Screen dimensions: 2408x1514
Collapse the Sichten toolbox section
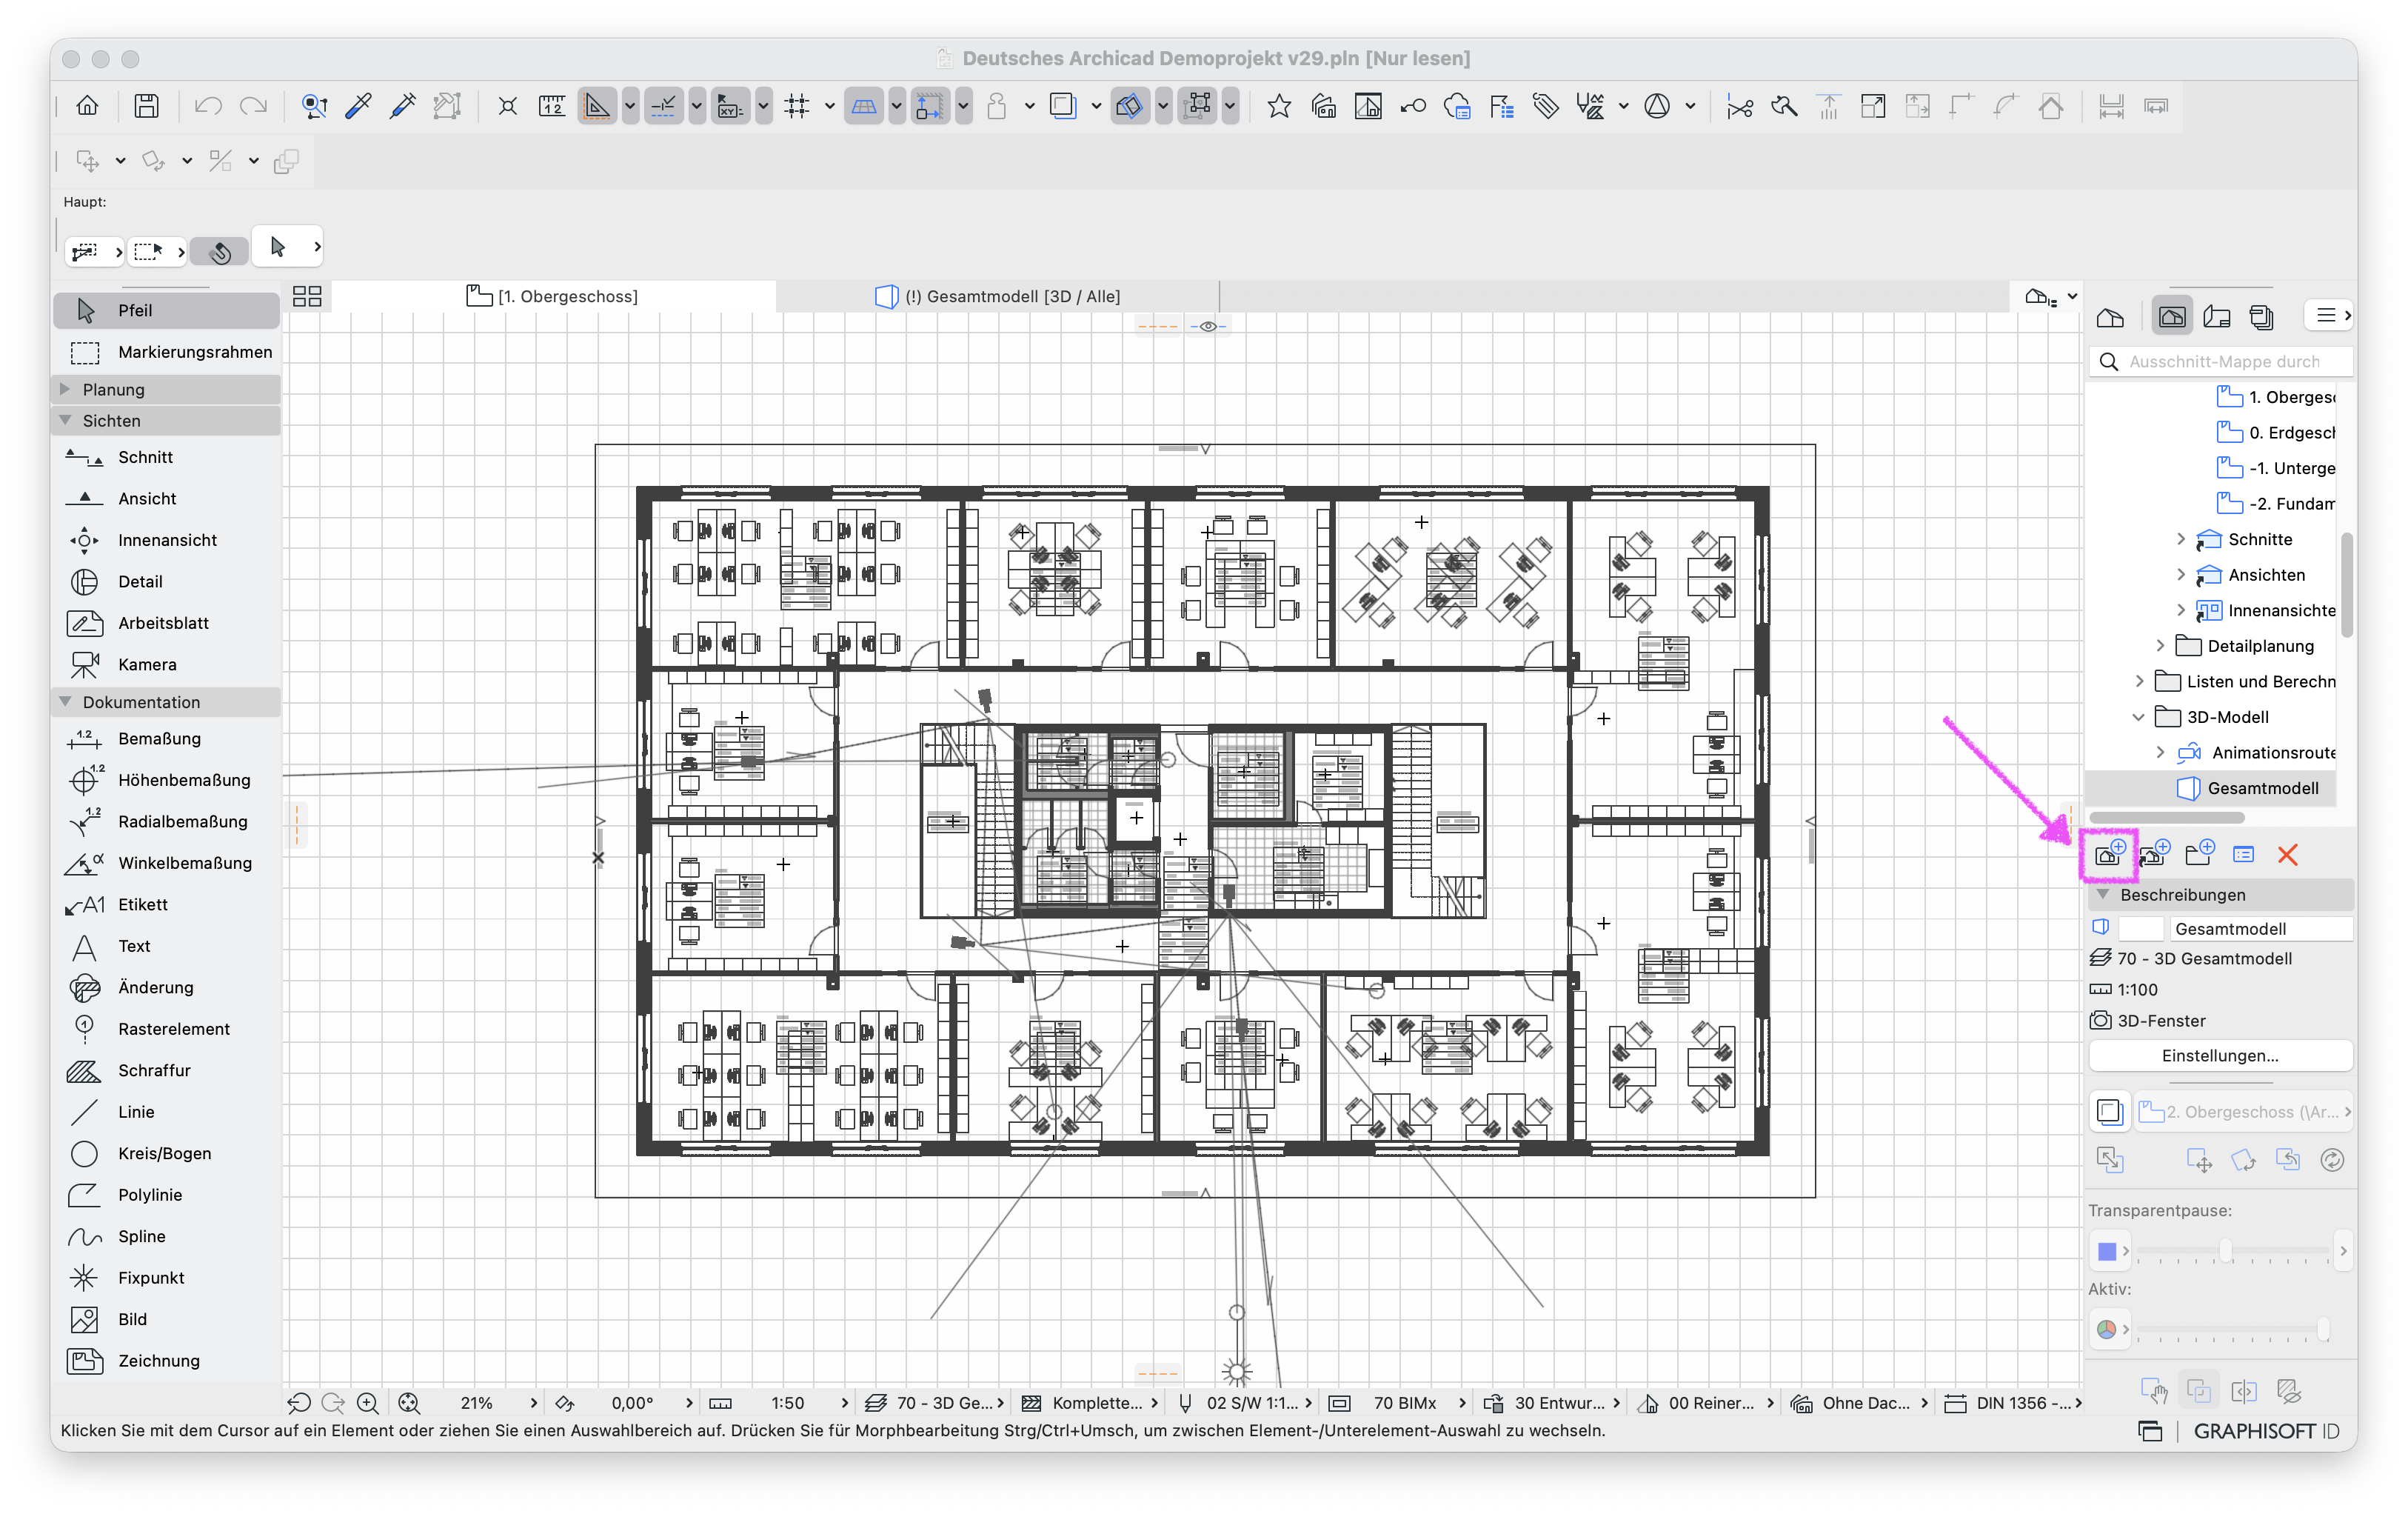point(66,421)
